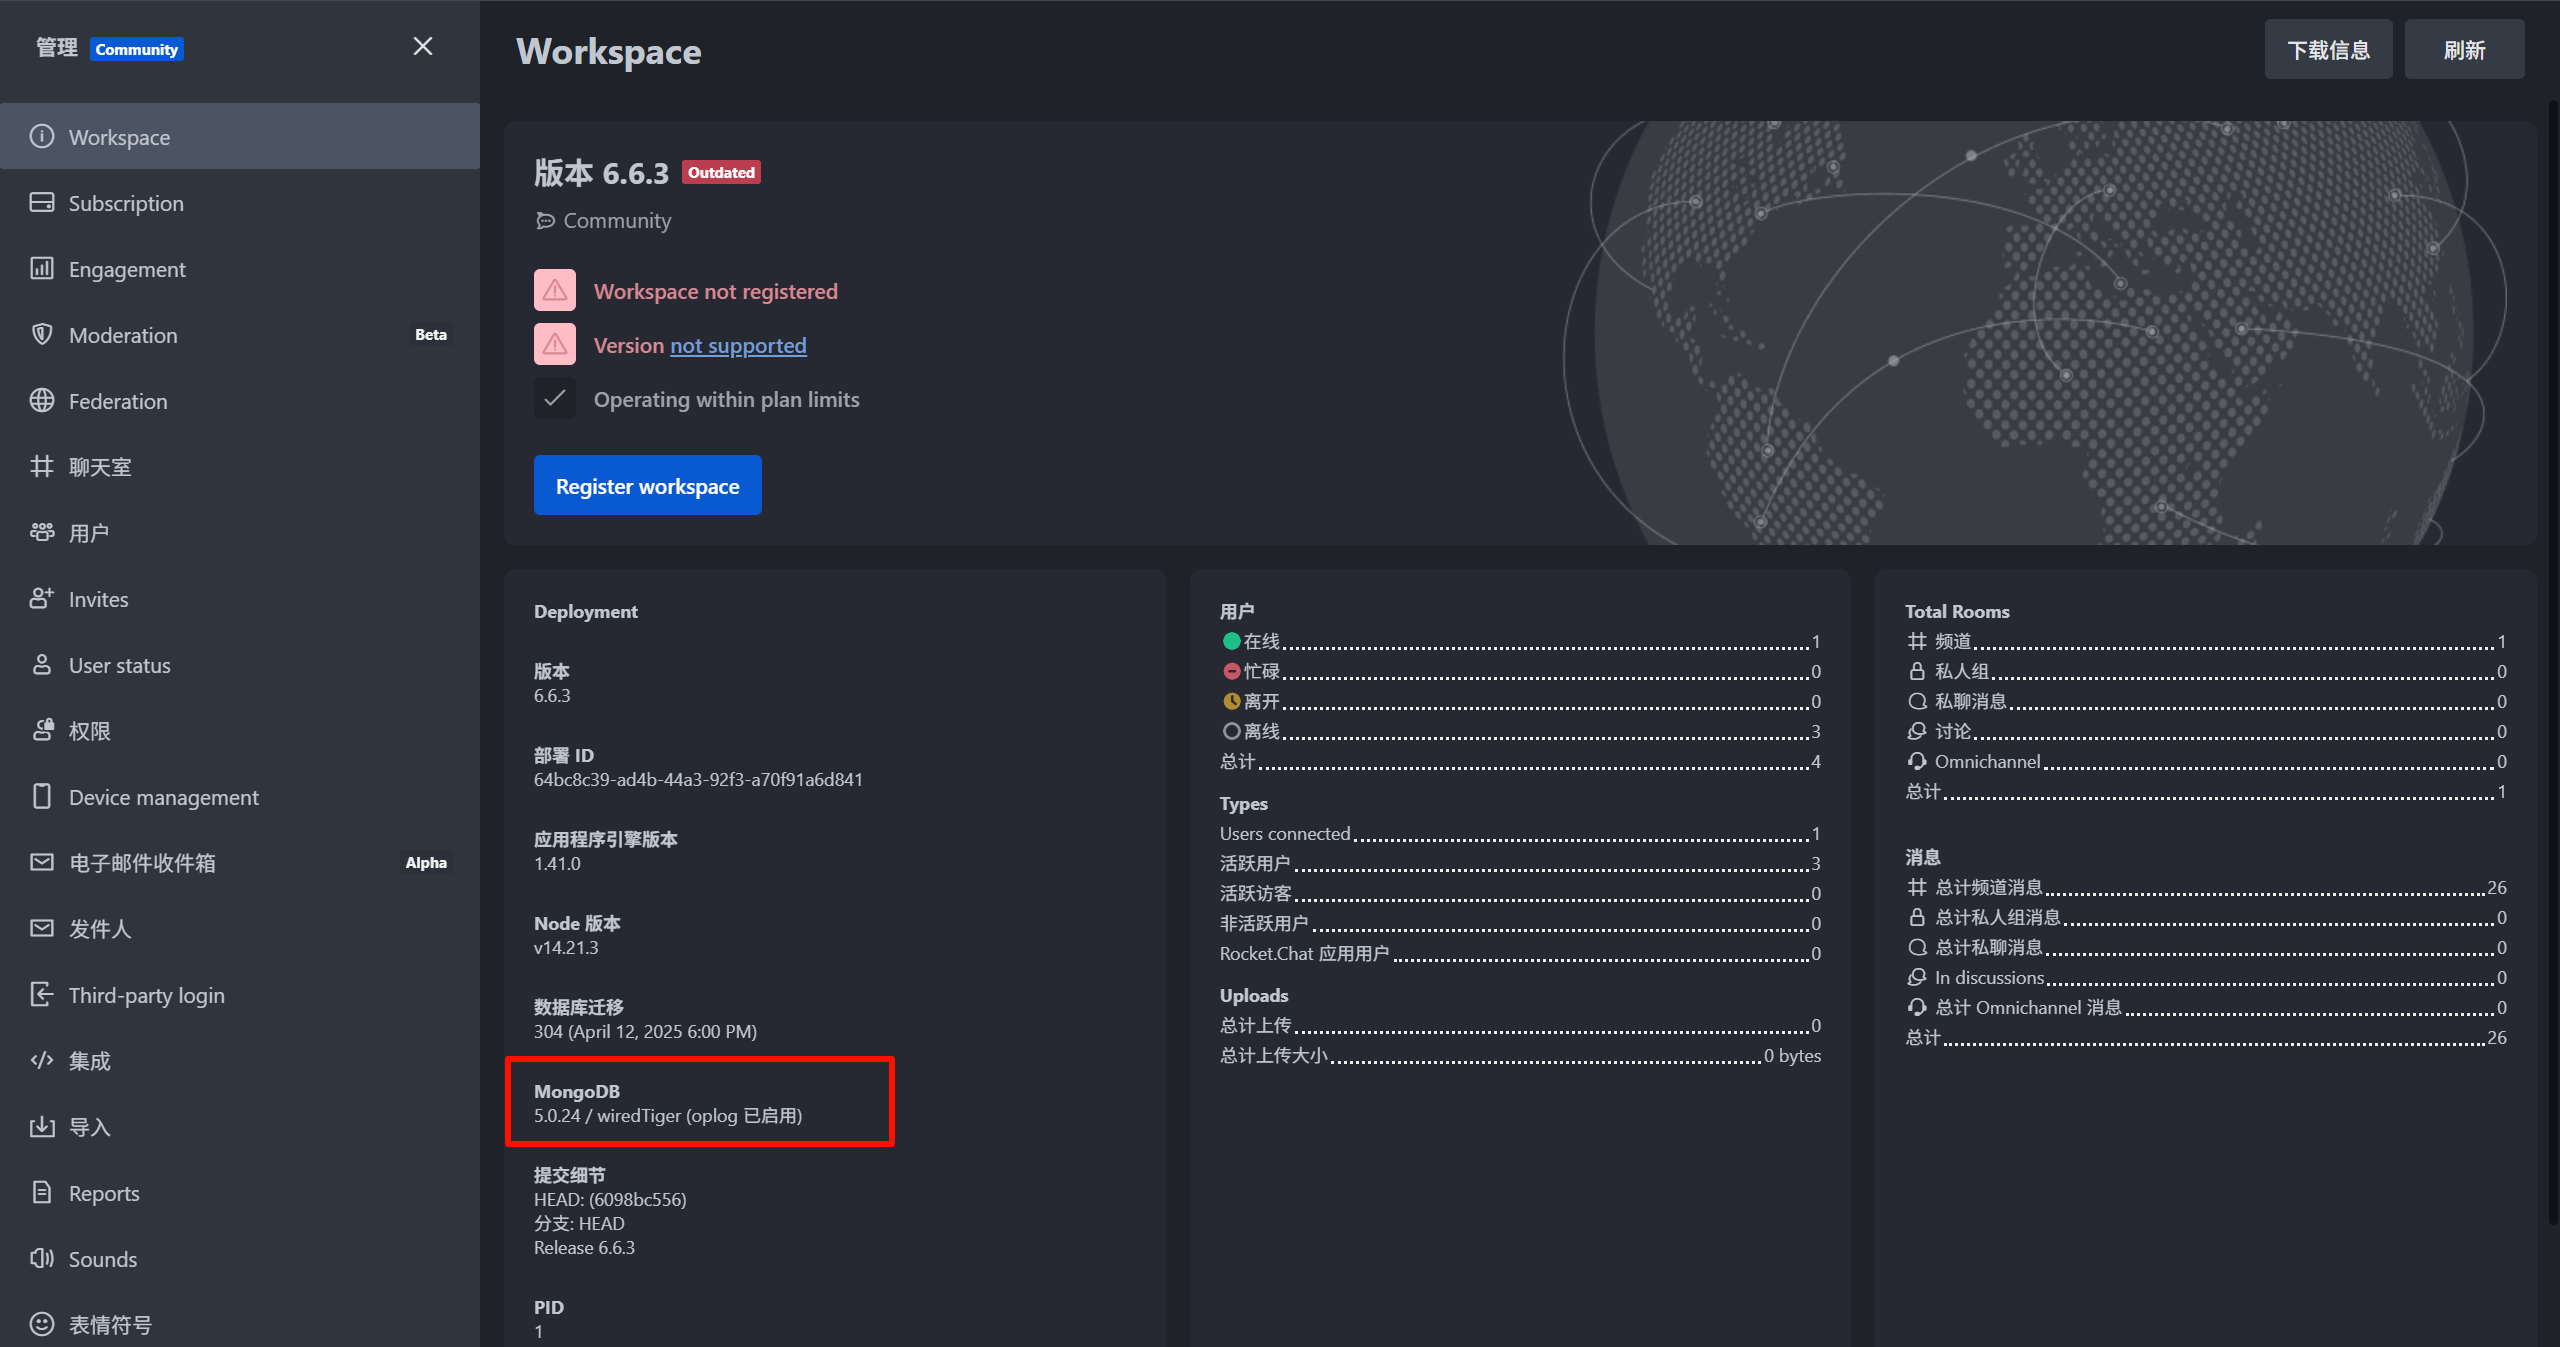
Task: Click the Reports document icon
Action: [42, 1192]
